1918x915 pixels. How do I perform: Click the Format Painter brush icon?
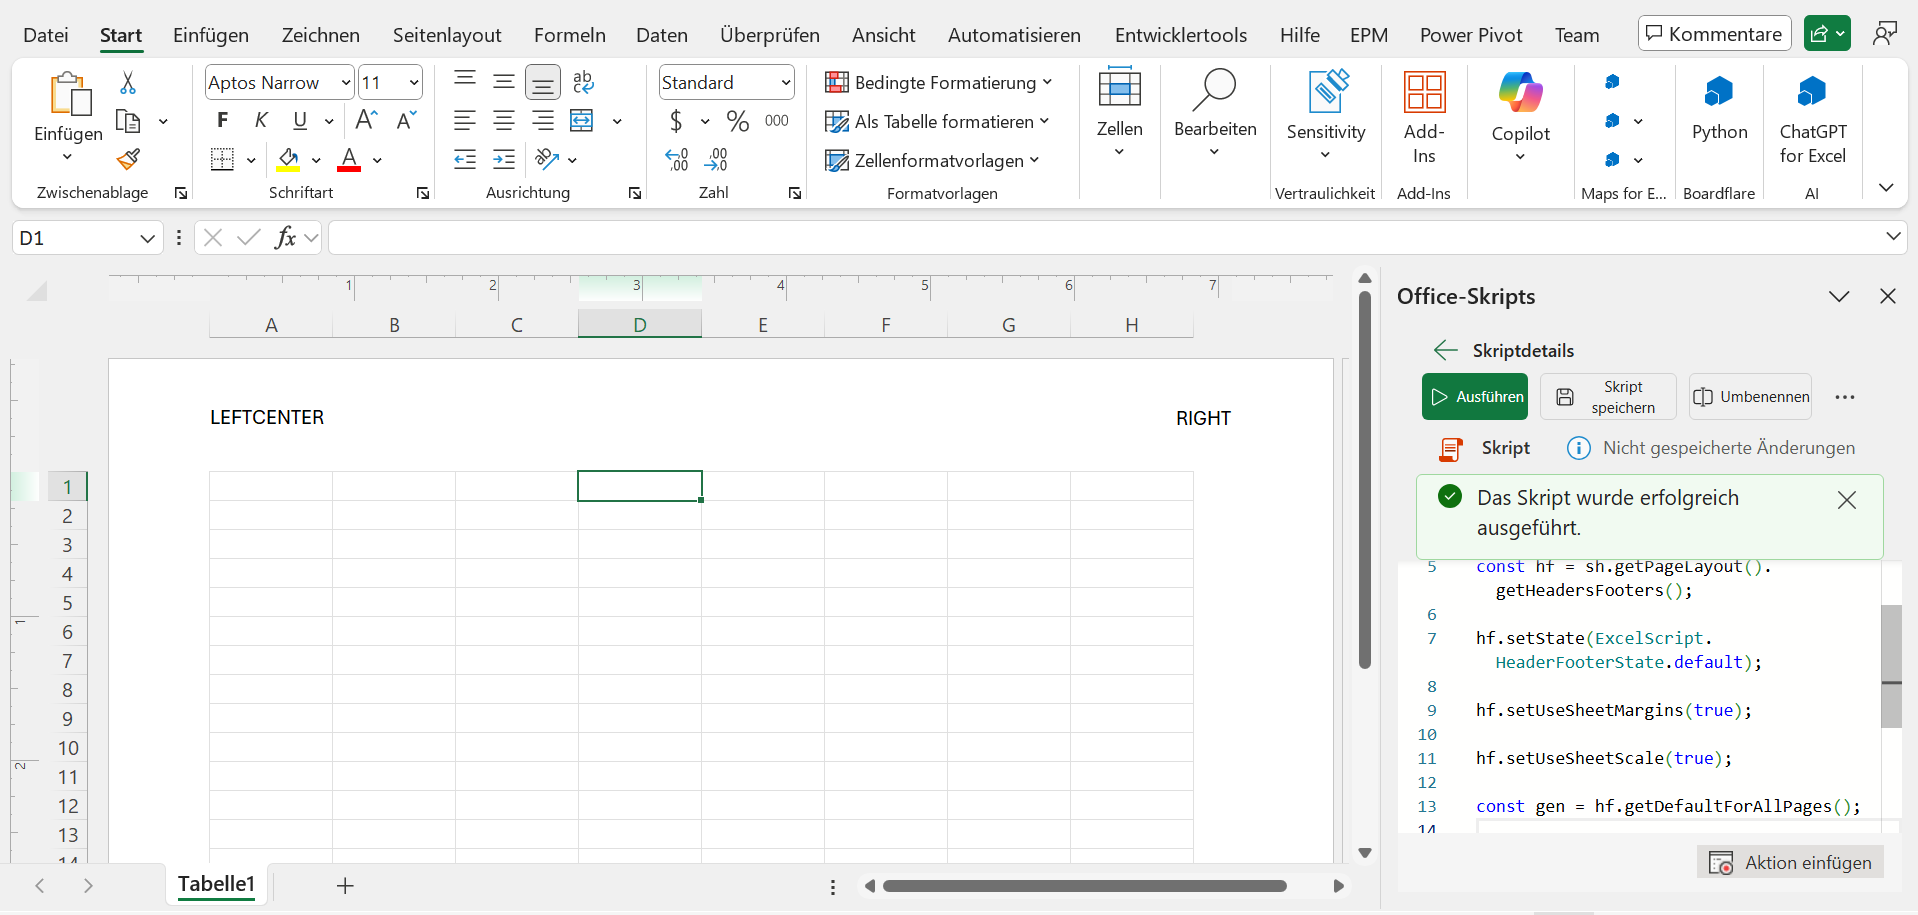(x=128, y=159)
